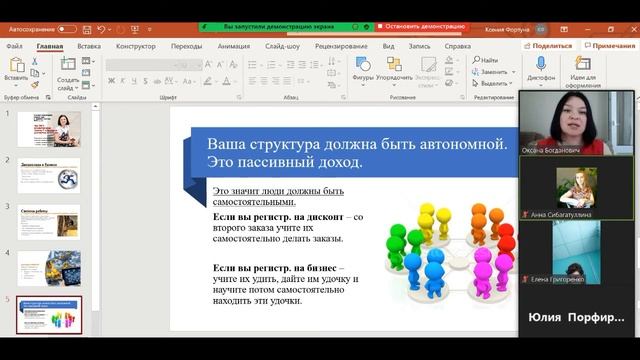Apply a numbered list
The height and width of the screenshot is (360, 640).
tap(271, 64)
